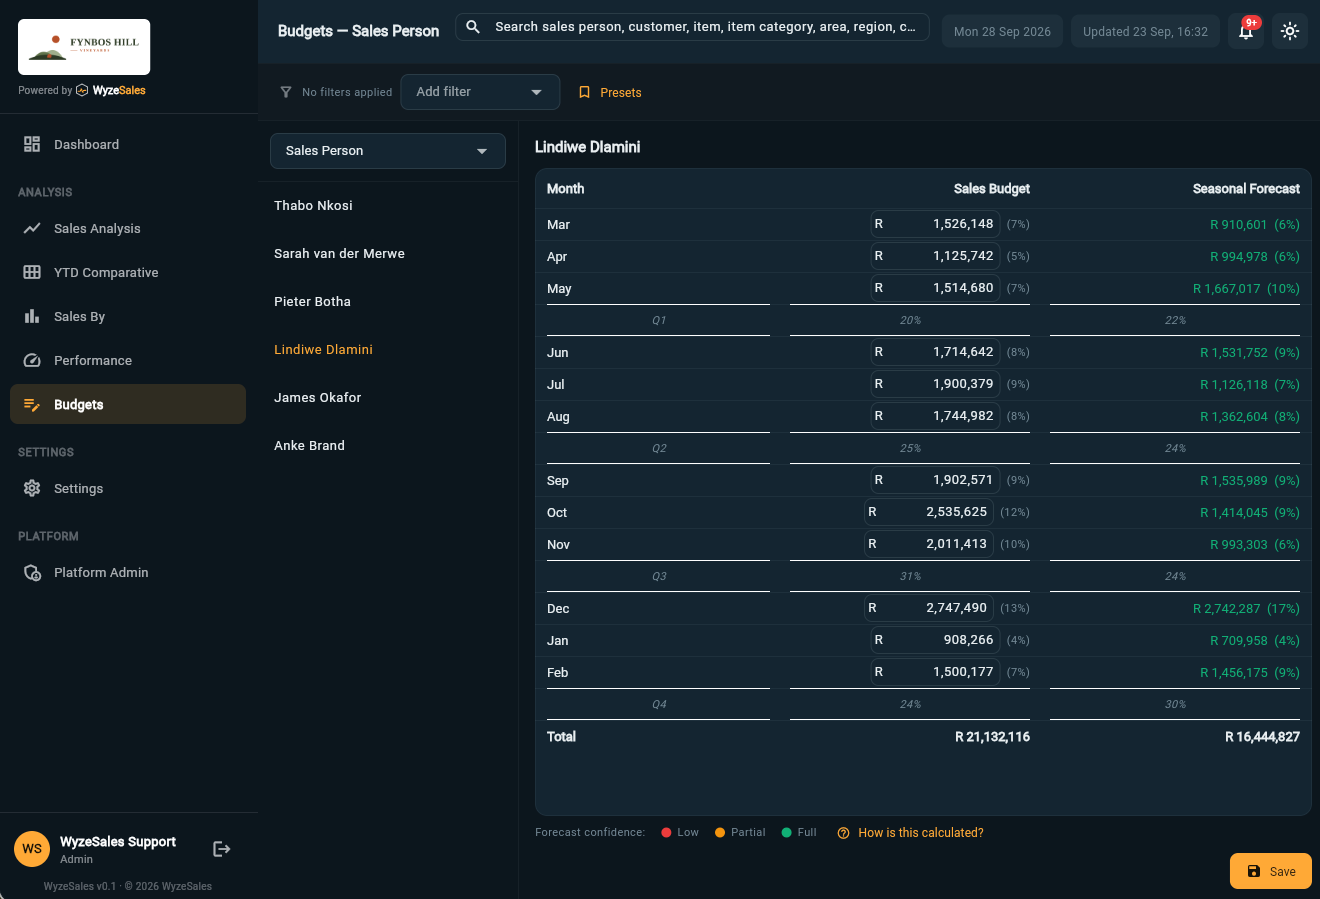Save the budget changes
The height and width of the screenshot is (899, 1320).
(x=1270, y=871)
